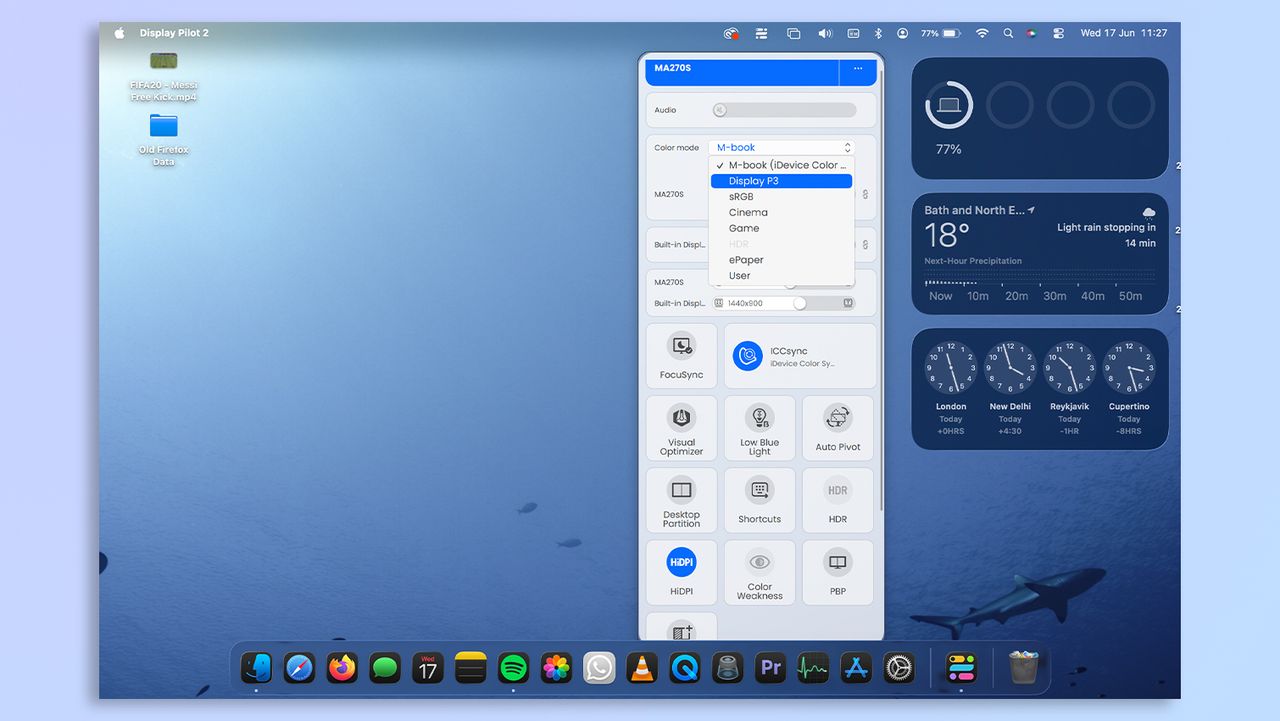Screen dimensions: 1280x721
Task: Open the Shortcuts tile
Action: pos(760,500)
